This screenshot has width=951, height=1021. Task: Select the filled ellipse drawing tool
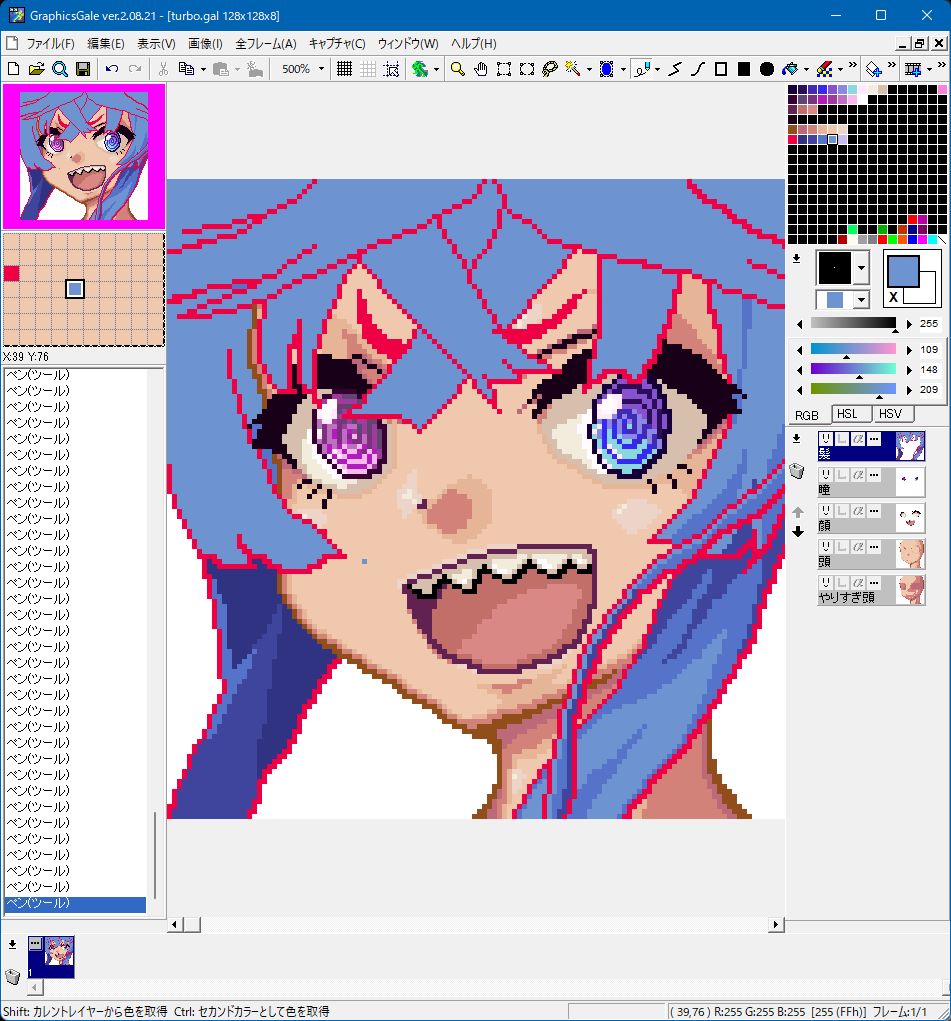tap(767, 69)
